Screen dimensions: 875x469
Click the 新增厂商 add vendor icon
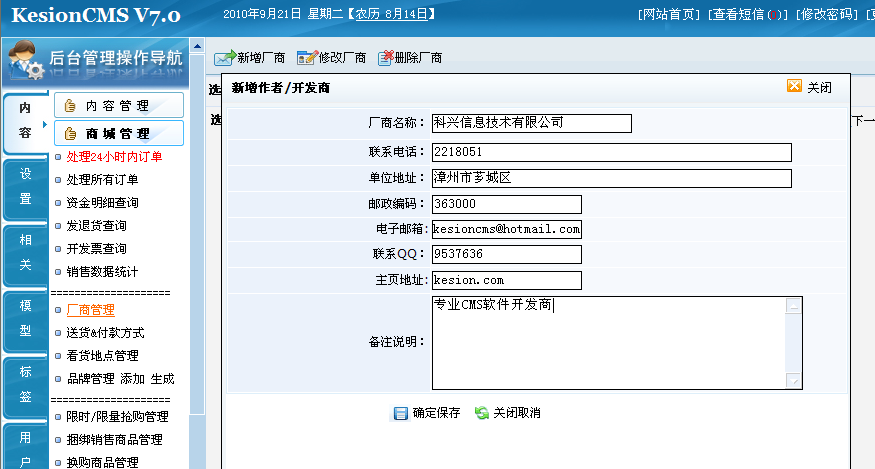(225, 57)
